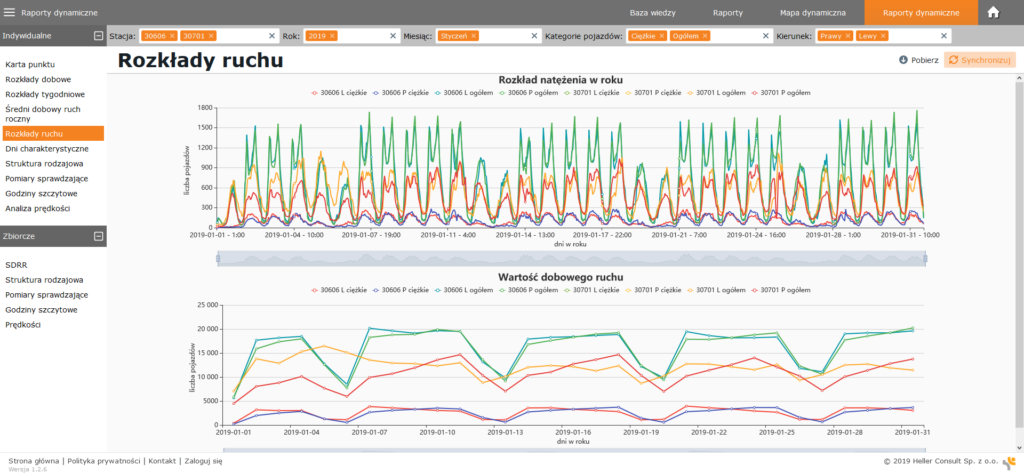Open Dni charakterystyczne report
The width and height of the screenshot is (1024, 473).
coord(46,148)
